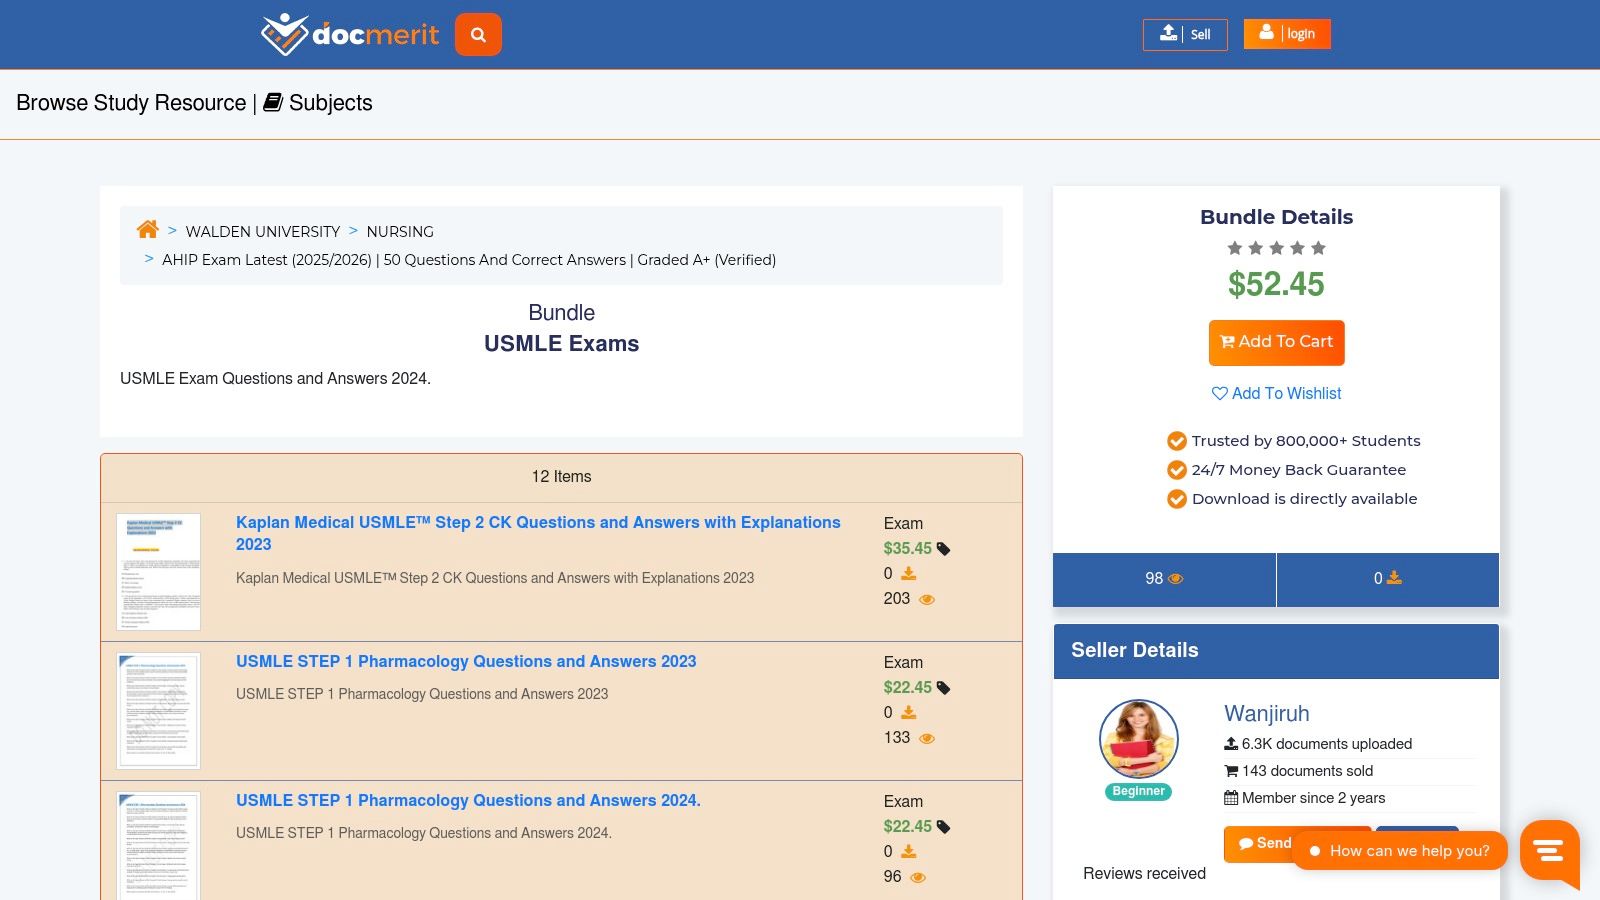Click 'Download is directly available' text
Image resolution: width=1600 pixels, height=900 pixels.
(1304, 499)
